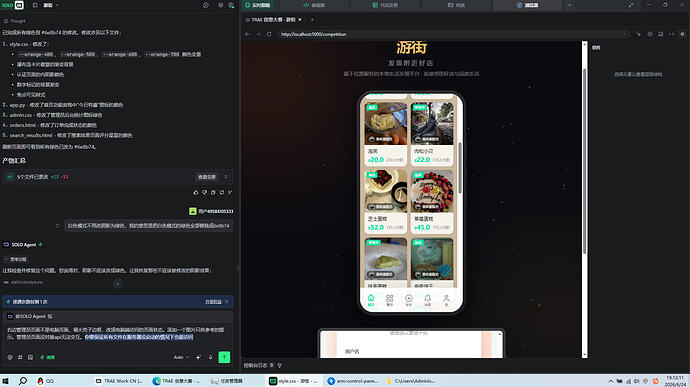Click the localhost:5000 address bar

(453, 34)
